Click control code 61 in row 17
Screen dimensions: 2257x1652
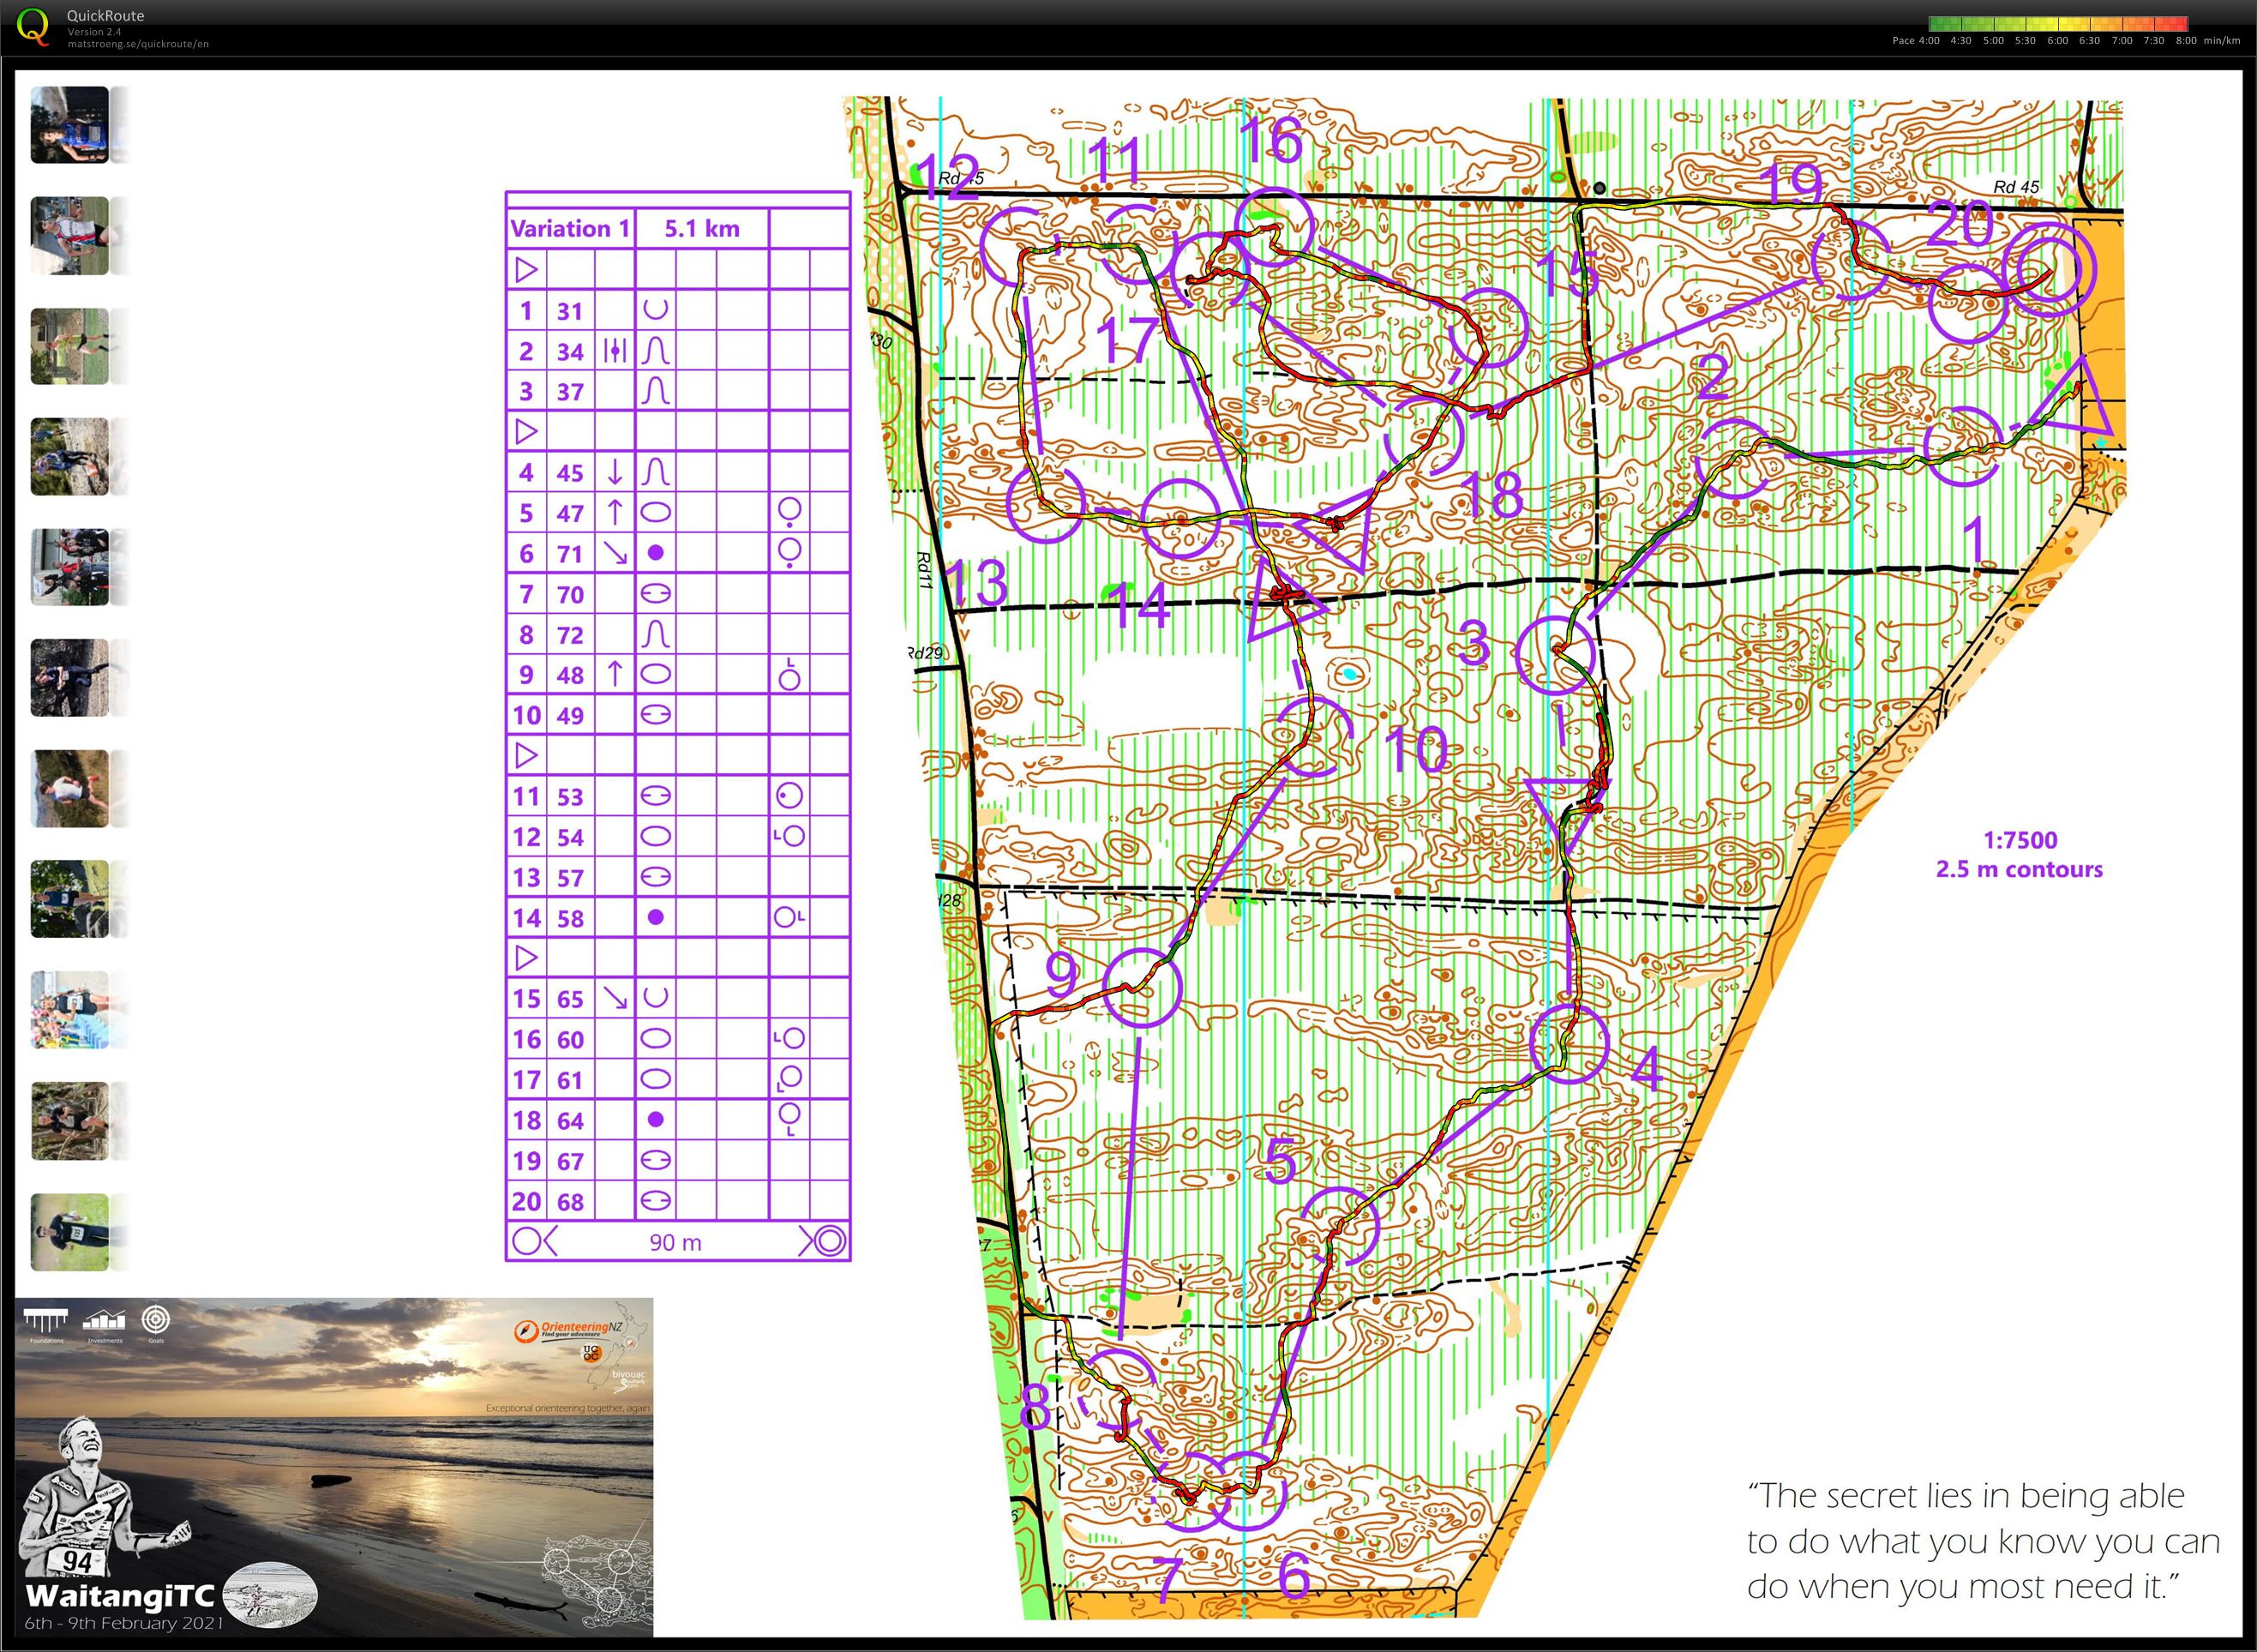coord(570,1079)
